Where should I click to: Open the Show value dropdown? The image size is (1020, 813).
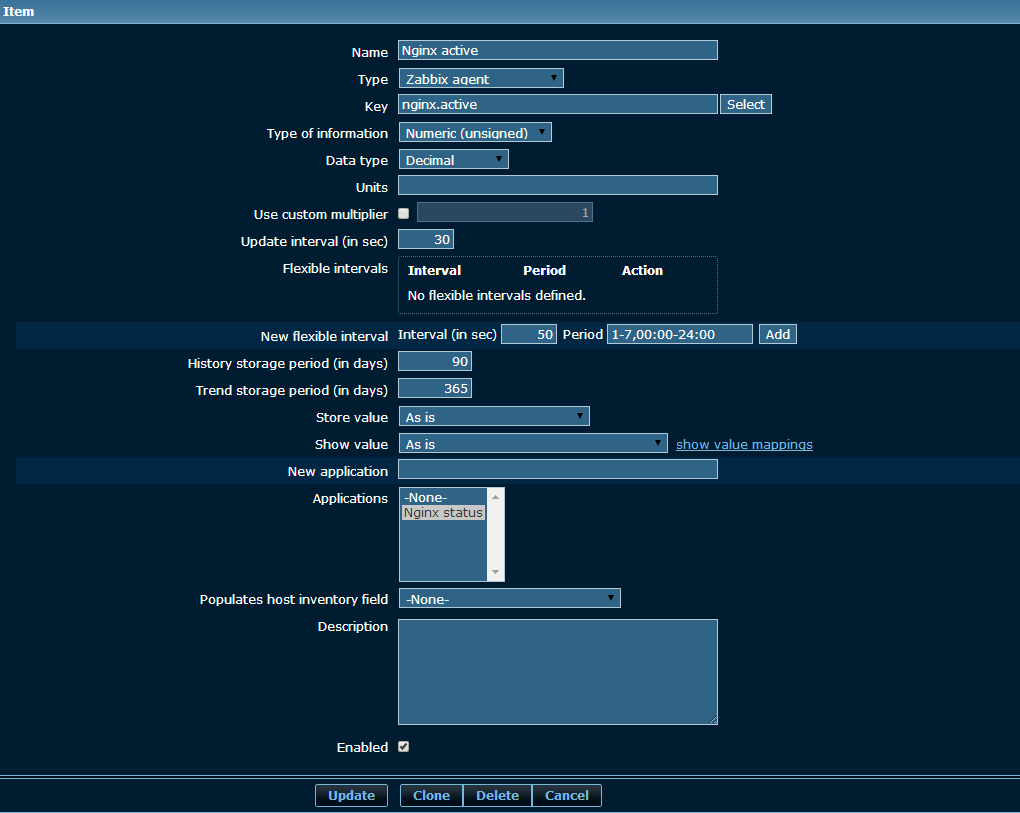coord(533,444)
